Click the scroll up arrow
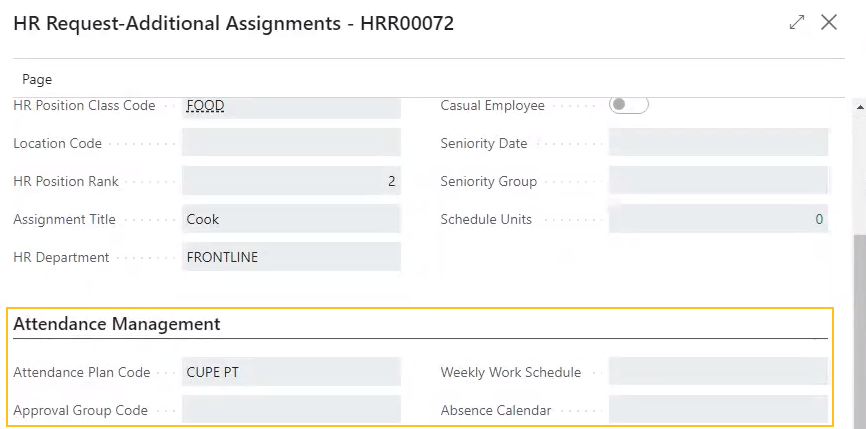This screenshot has width=866, height=429. click(858, 105)
